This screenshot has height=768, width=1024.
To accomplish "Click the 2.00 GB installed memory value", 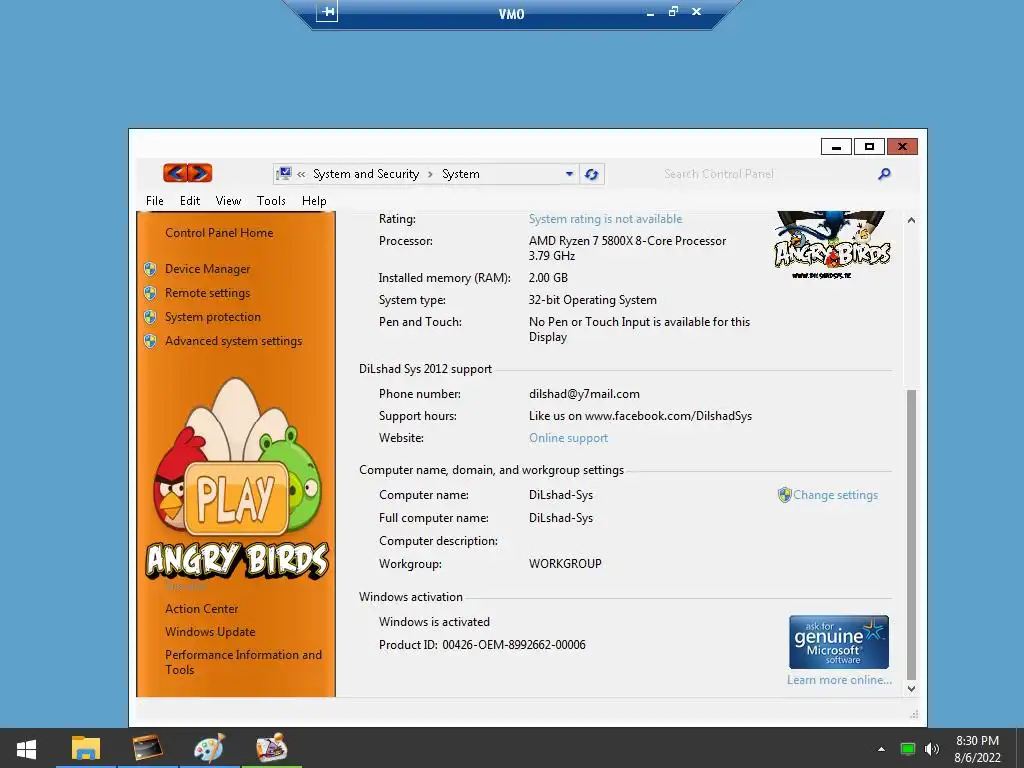I will tap(548, 278).
